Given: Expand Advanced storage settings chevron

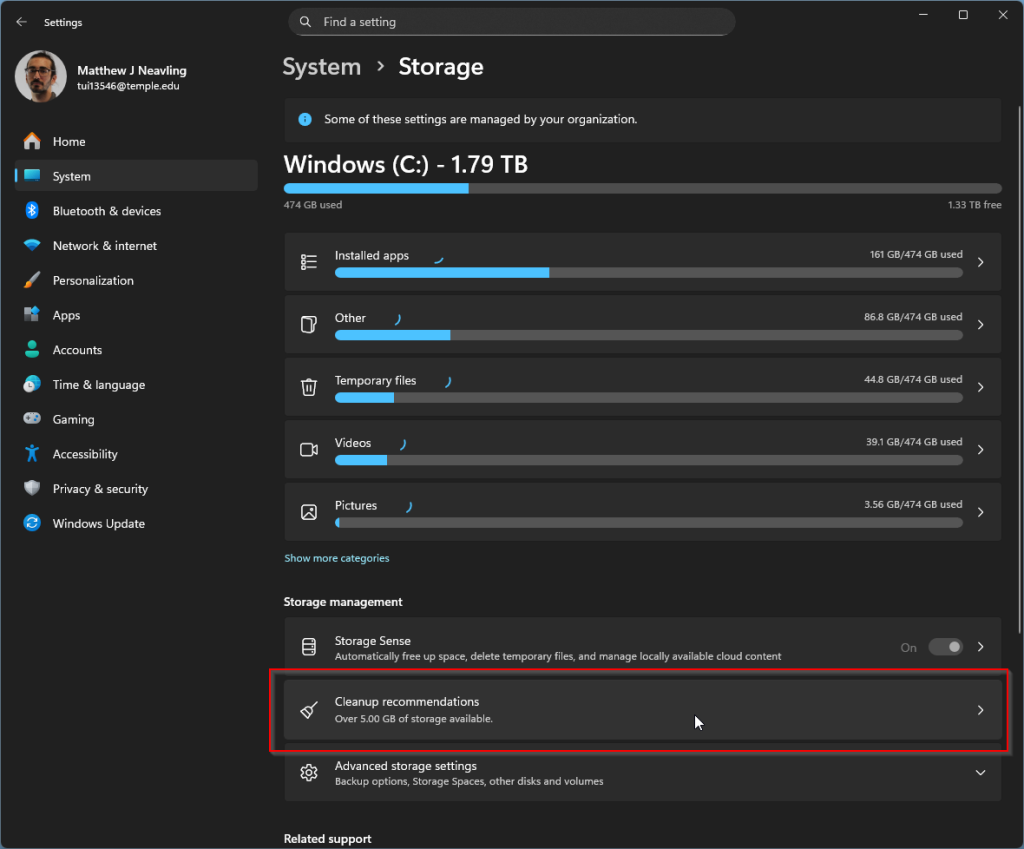Looking at the screenshot, I should coord(980,773).
